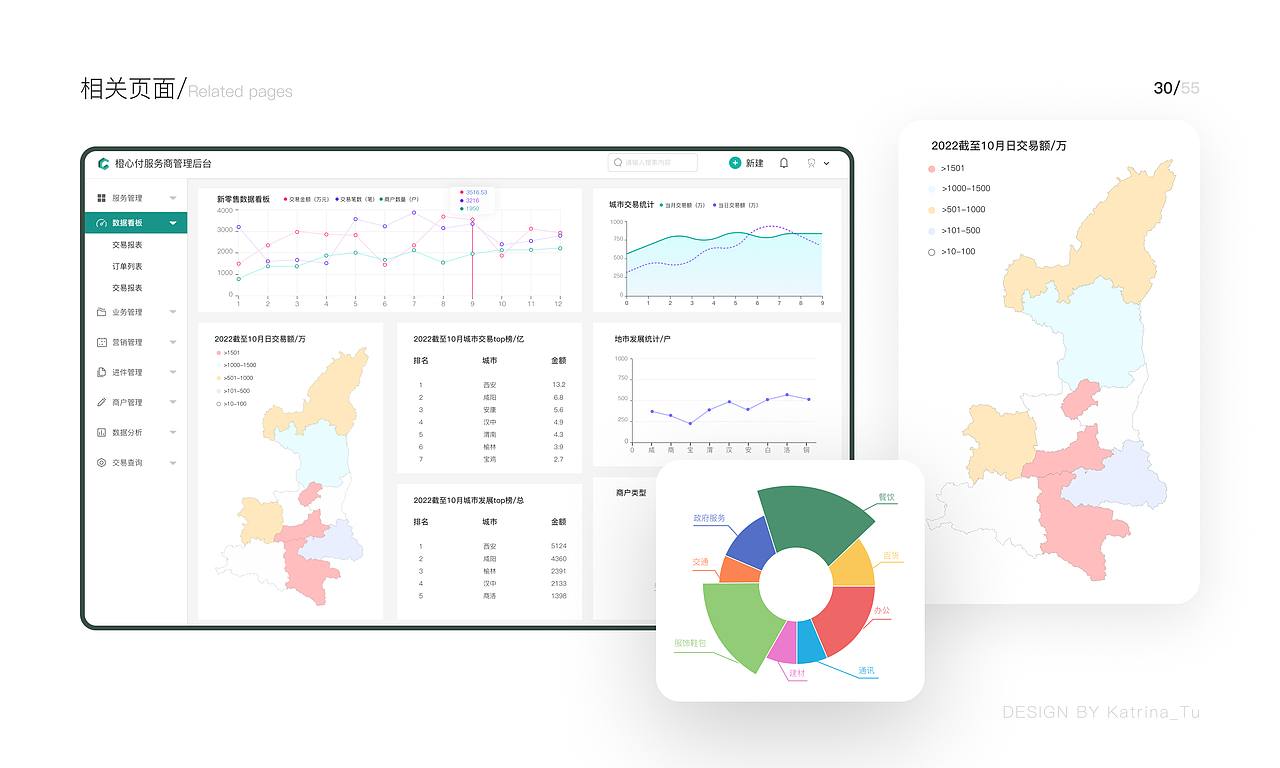Click the user avatar icon in header

(x=811, y=163)
